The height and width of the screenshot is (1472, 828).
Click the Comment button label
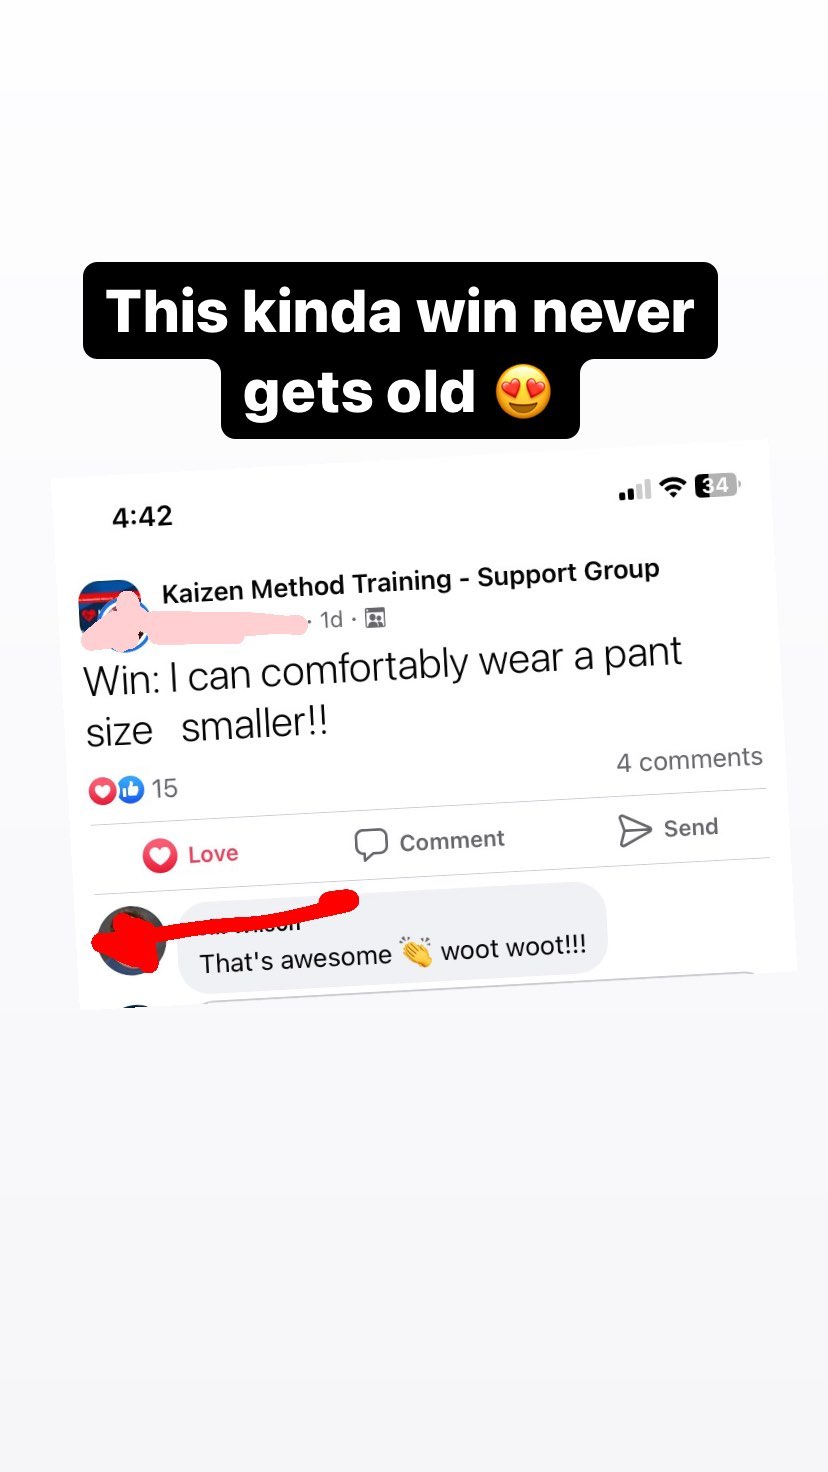[452, 841]
